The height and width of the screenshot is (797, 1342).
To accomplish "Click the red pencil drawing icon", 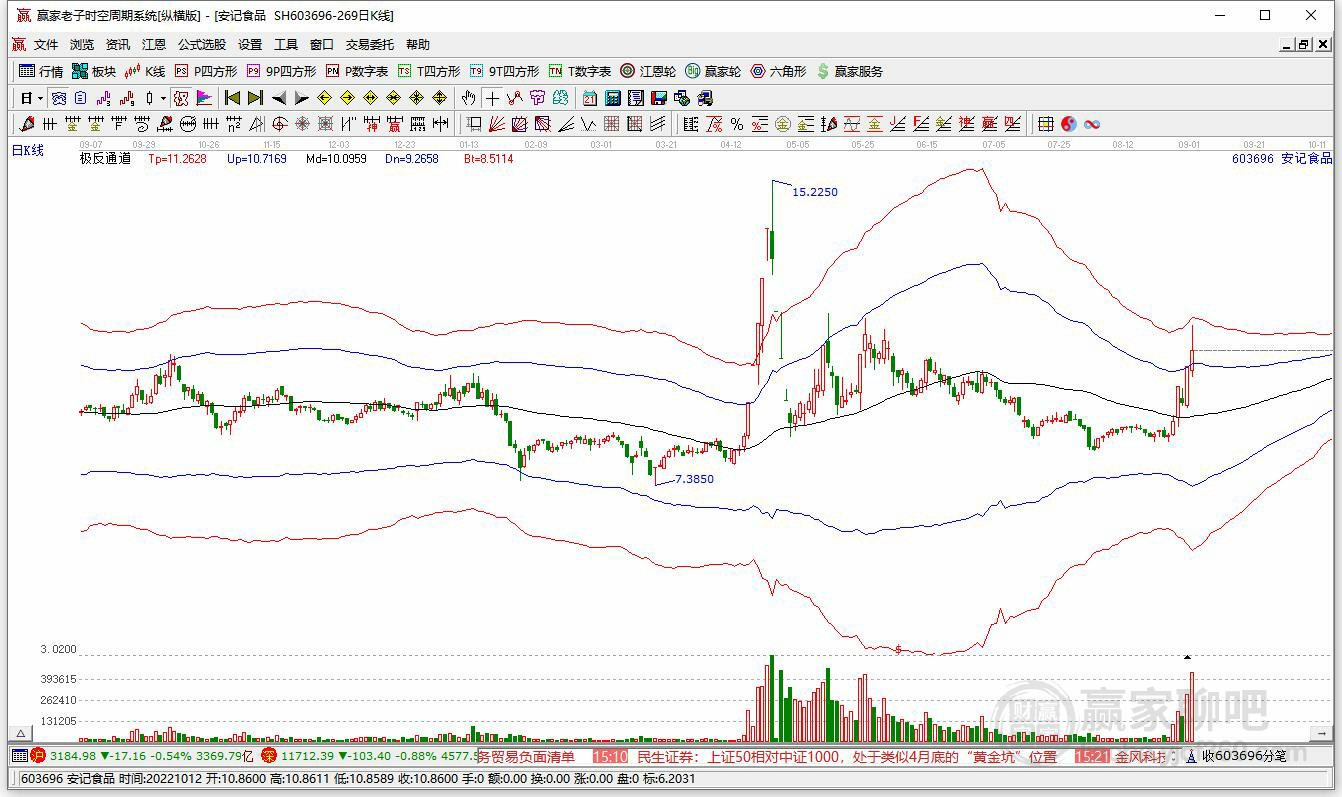I will [x=25, y=124].
